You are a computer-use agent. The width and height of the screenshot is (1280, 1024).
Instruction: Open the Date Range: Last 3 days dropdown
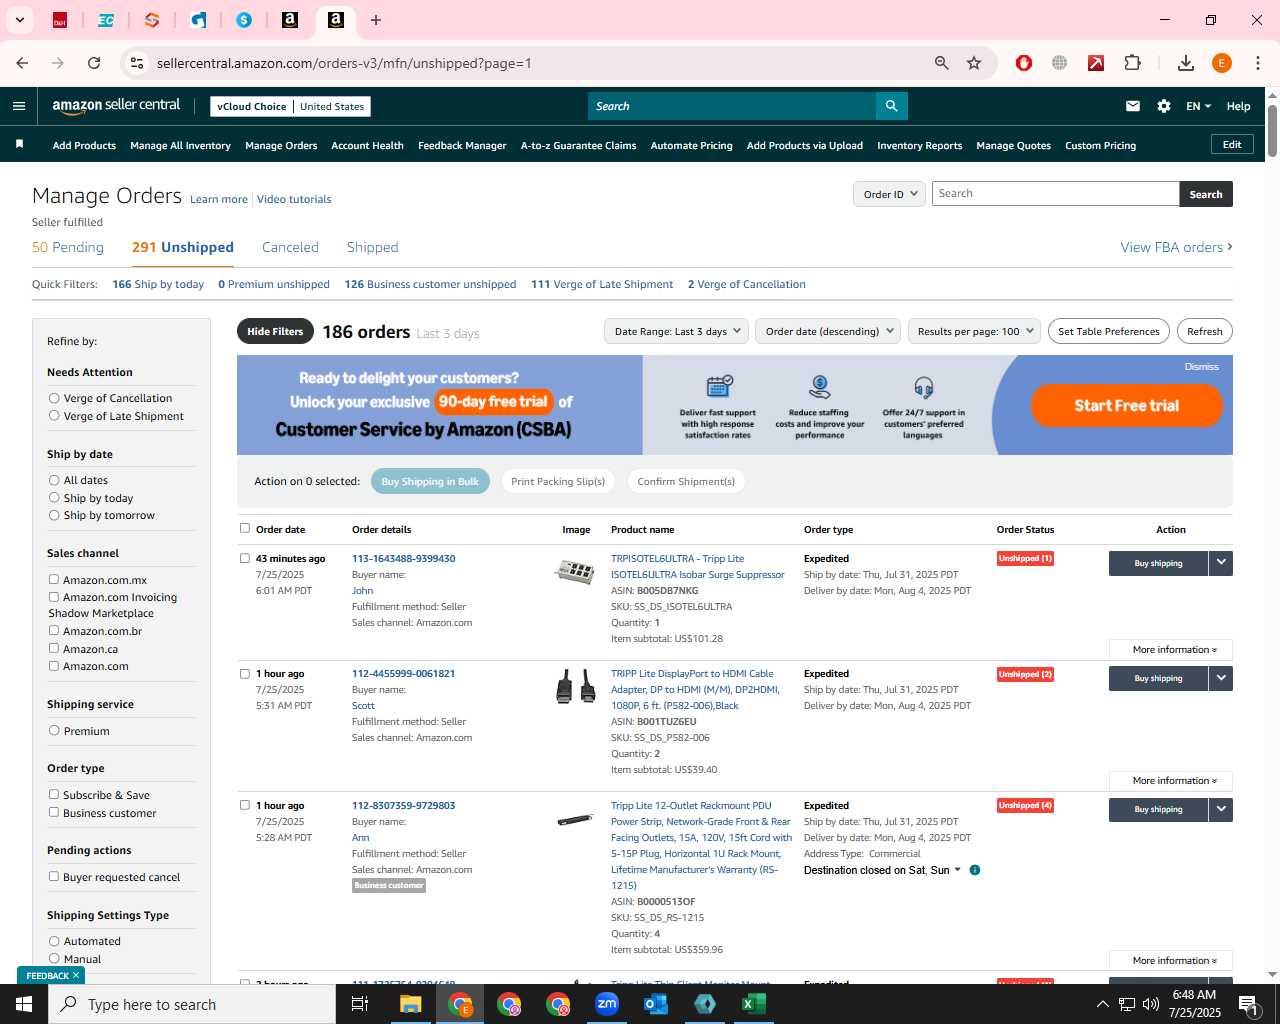(676, 331)
